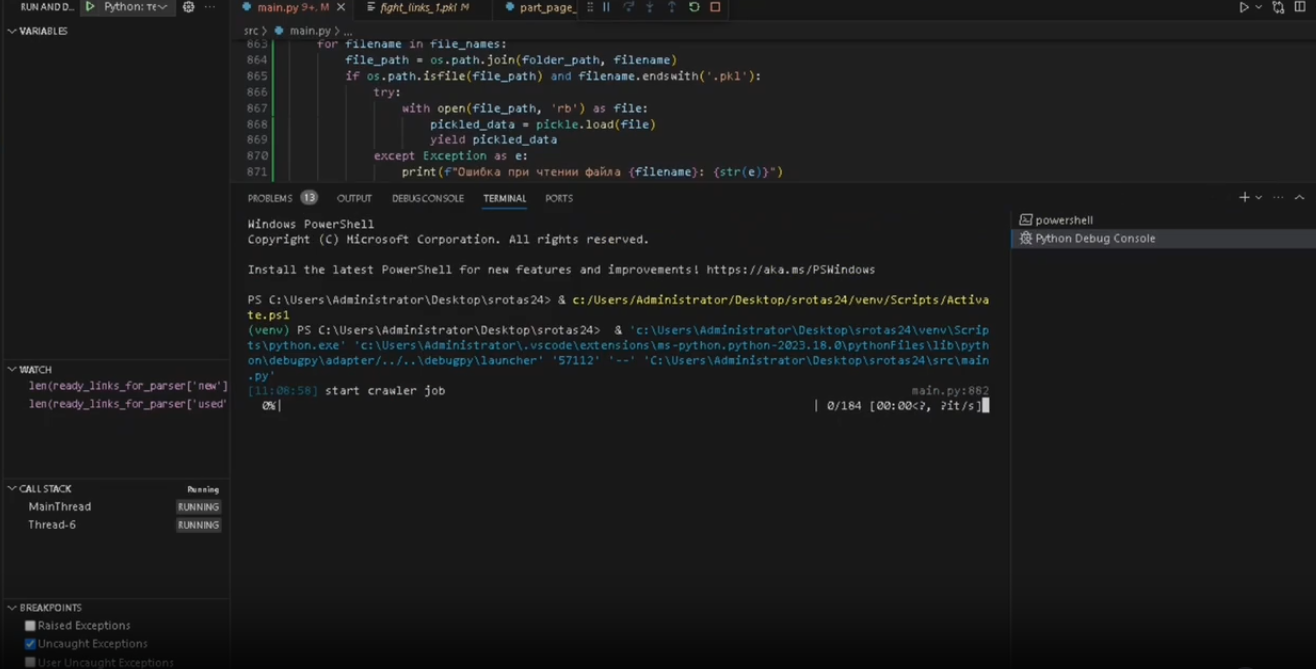The width and height of the screenshot is (1316, 669).
Task: Start debugging with the green play icon
Action: click(x=90, y=7)
